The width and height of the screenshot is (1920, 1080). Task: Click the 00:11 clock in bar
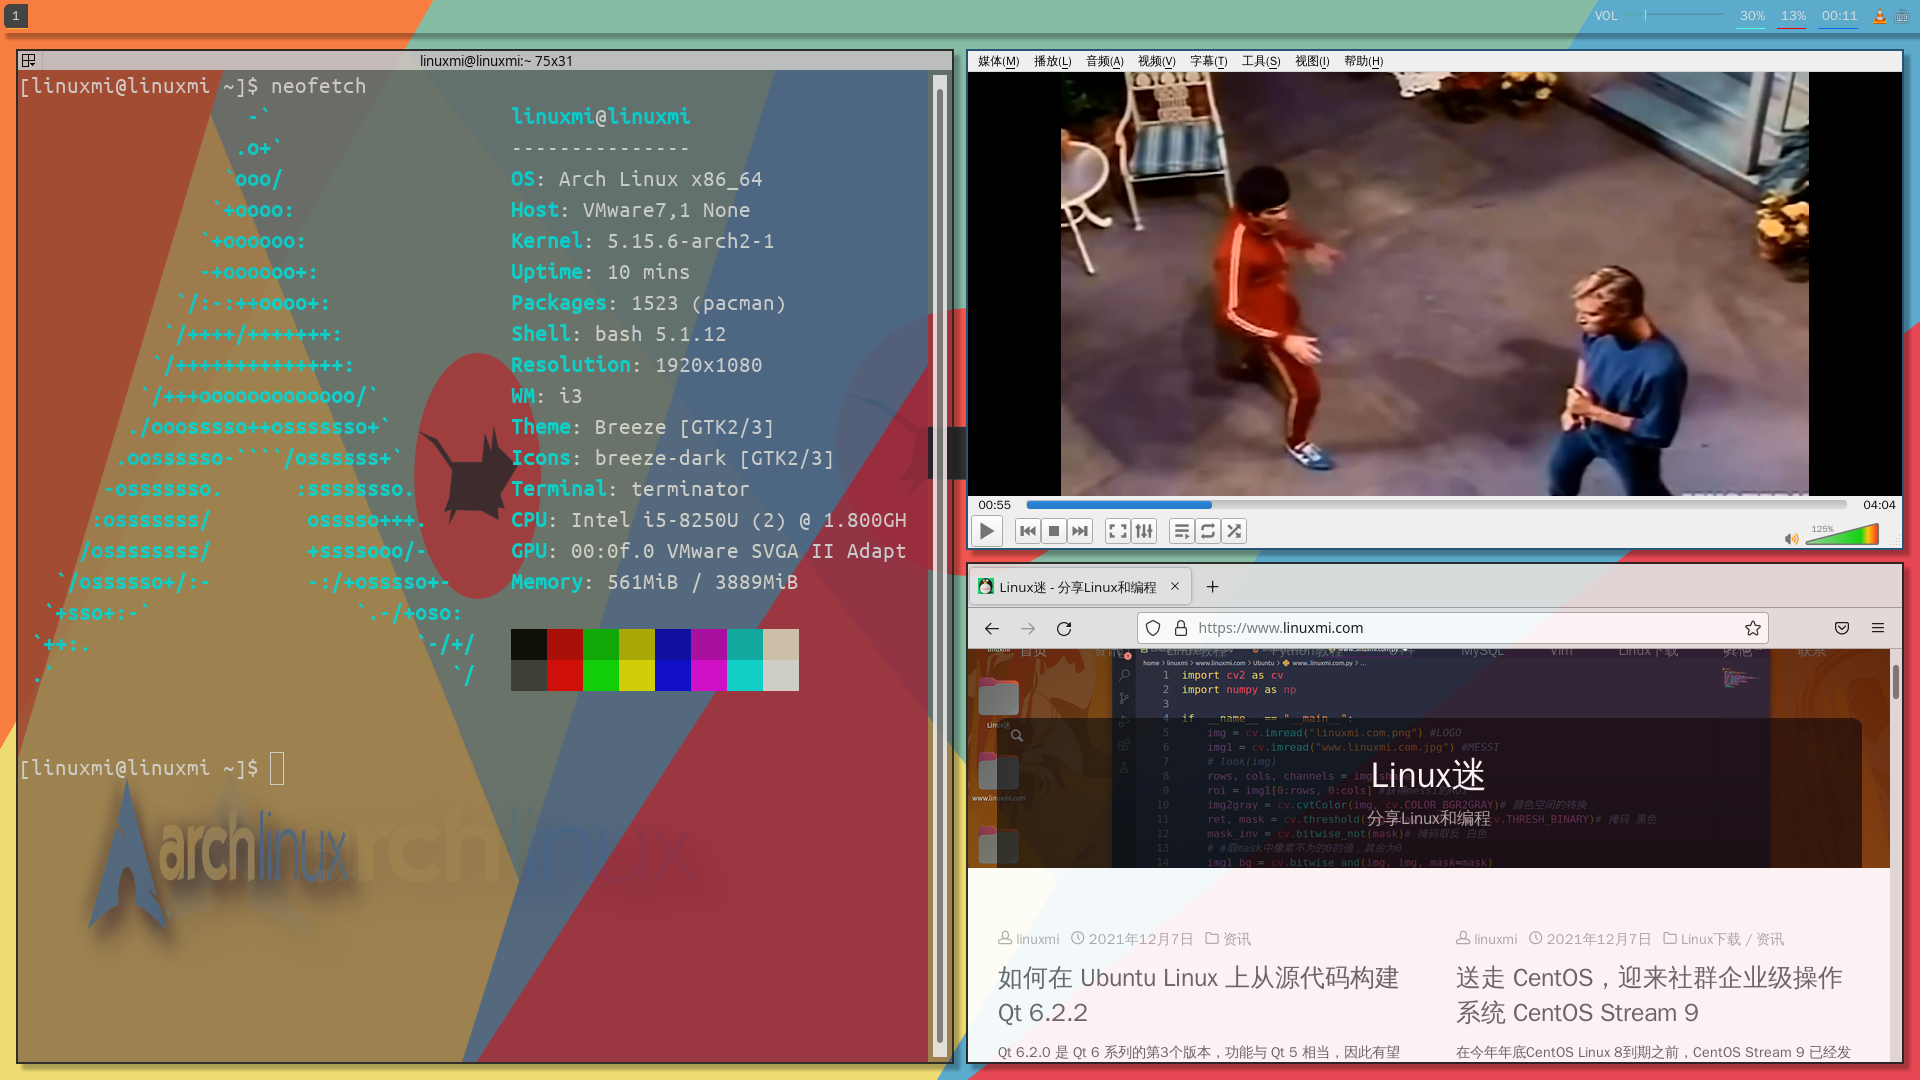click(1839, 16)
